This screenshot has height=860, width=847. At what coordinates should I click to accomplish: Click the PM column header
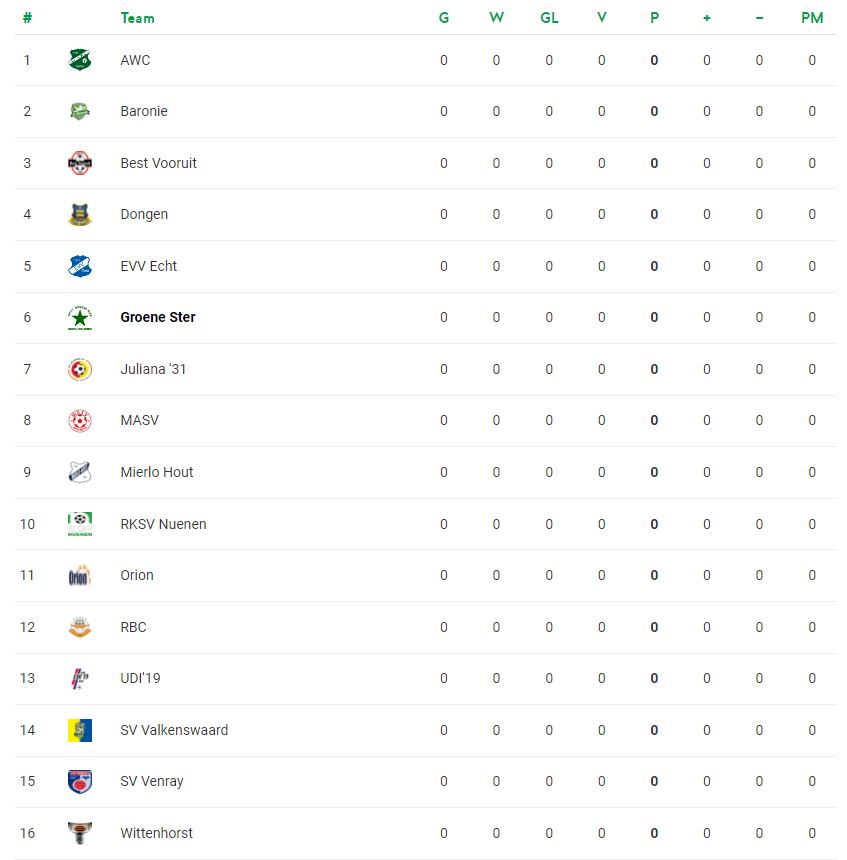point(812,18)
